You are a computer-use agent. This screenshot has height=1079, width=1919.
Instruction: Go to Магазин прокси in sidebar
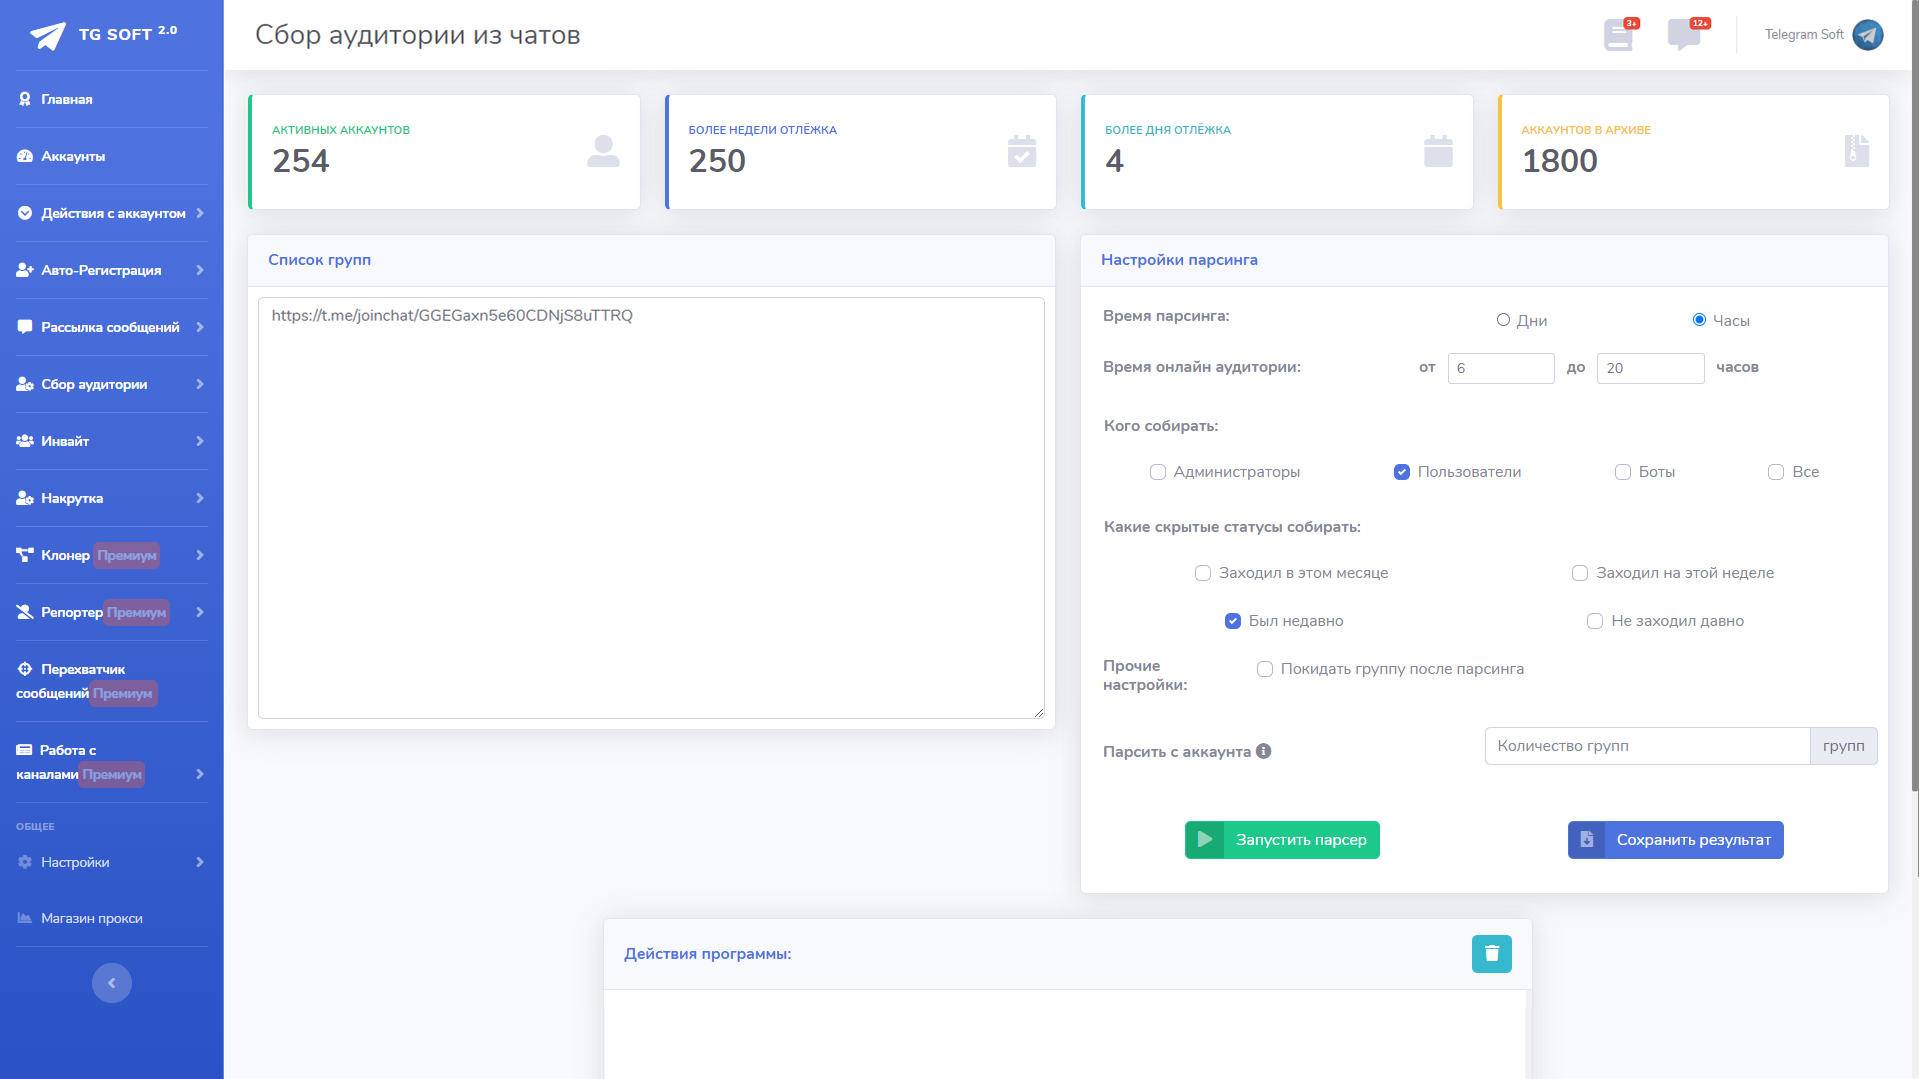[x=91, y=918]
